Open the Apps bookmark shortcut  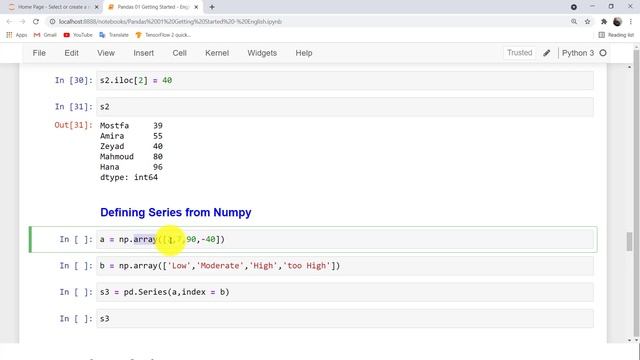point(17,35)
